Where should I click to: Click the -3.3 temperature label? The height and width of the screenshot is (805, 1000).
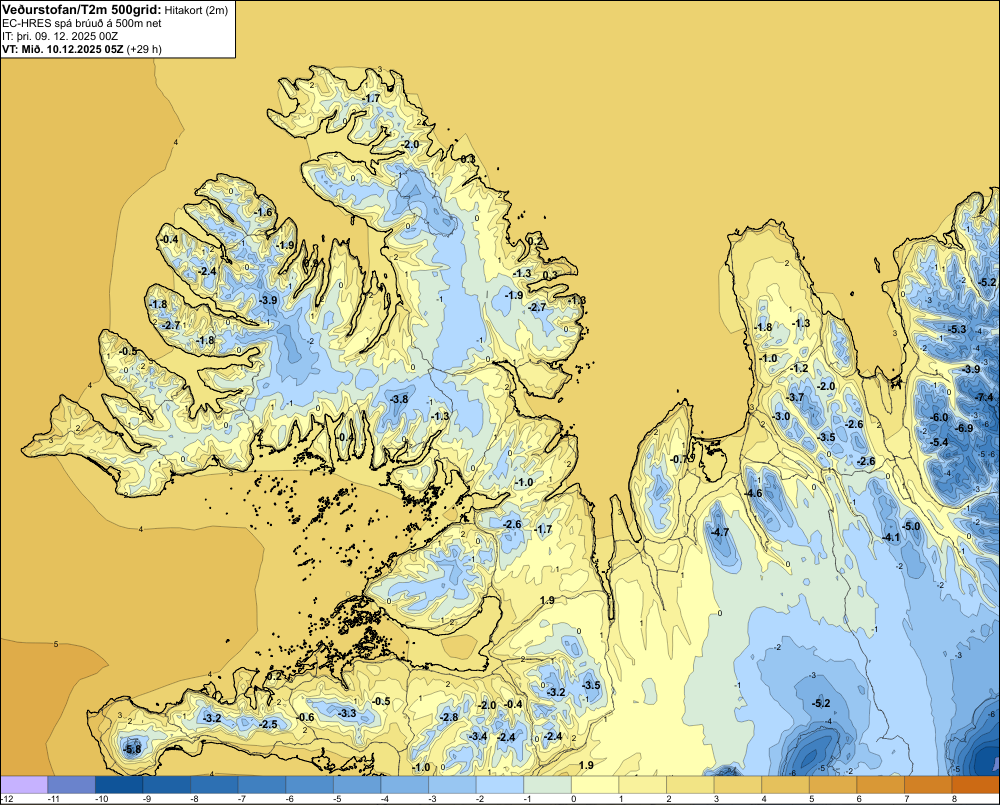346,713
